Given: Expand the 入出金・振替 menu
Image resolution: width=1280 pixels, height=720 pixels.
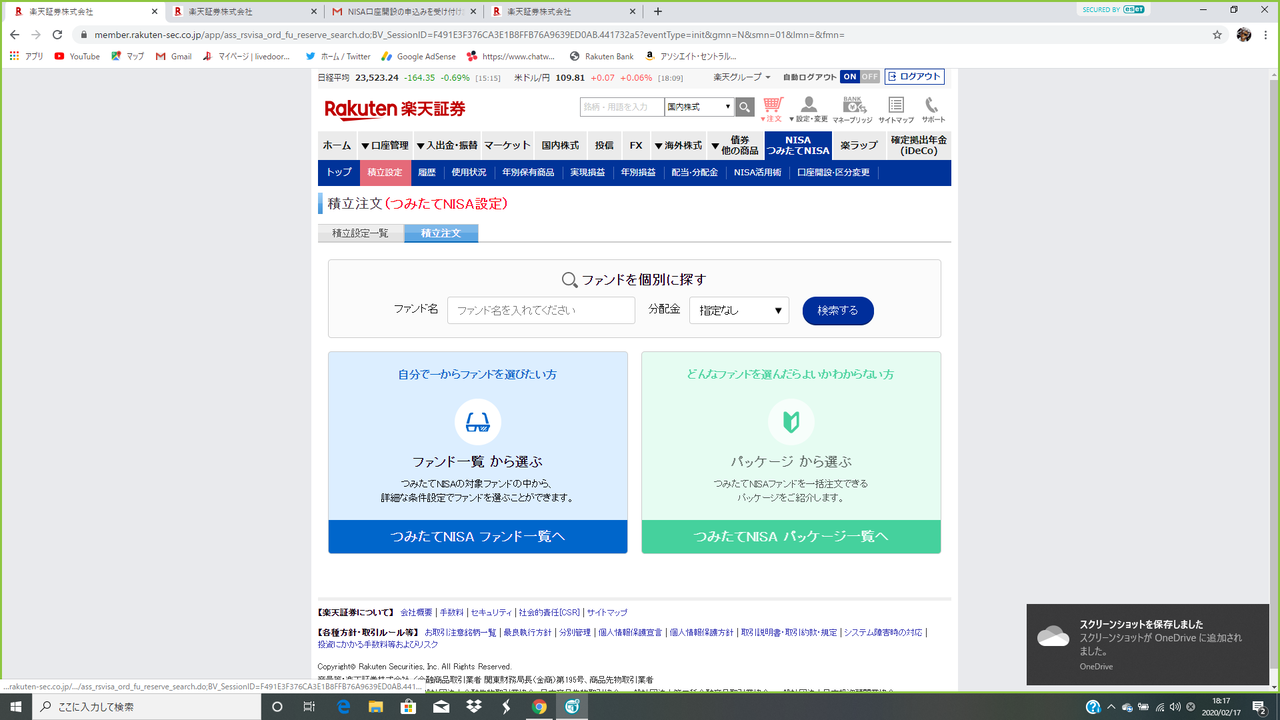Looking at the screenshot, I should click(x=447, y=145).
